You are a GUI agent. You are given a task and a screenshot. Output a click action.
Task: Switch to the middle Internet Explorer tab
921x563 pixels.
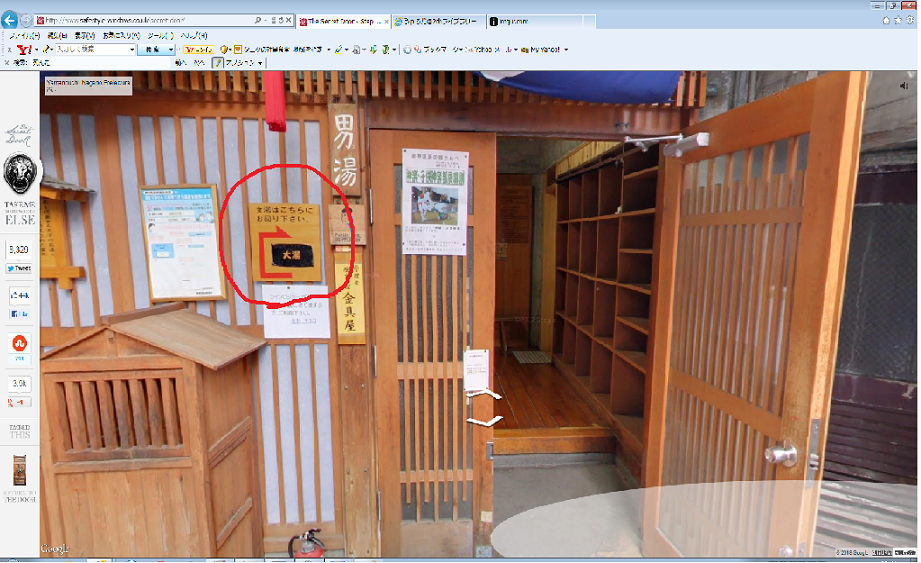point(439,21)
